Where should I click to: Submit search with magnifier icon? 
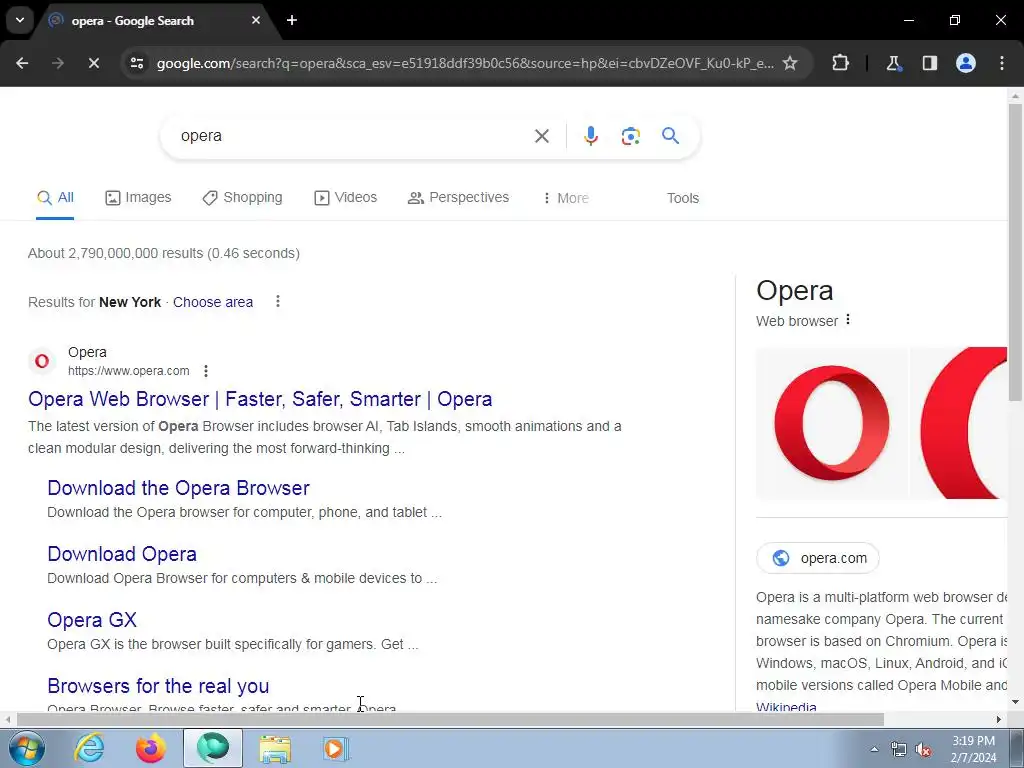click(x=671, y=136)
